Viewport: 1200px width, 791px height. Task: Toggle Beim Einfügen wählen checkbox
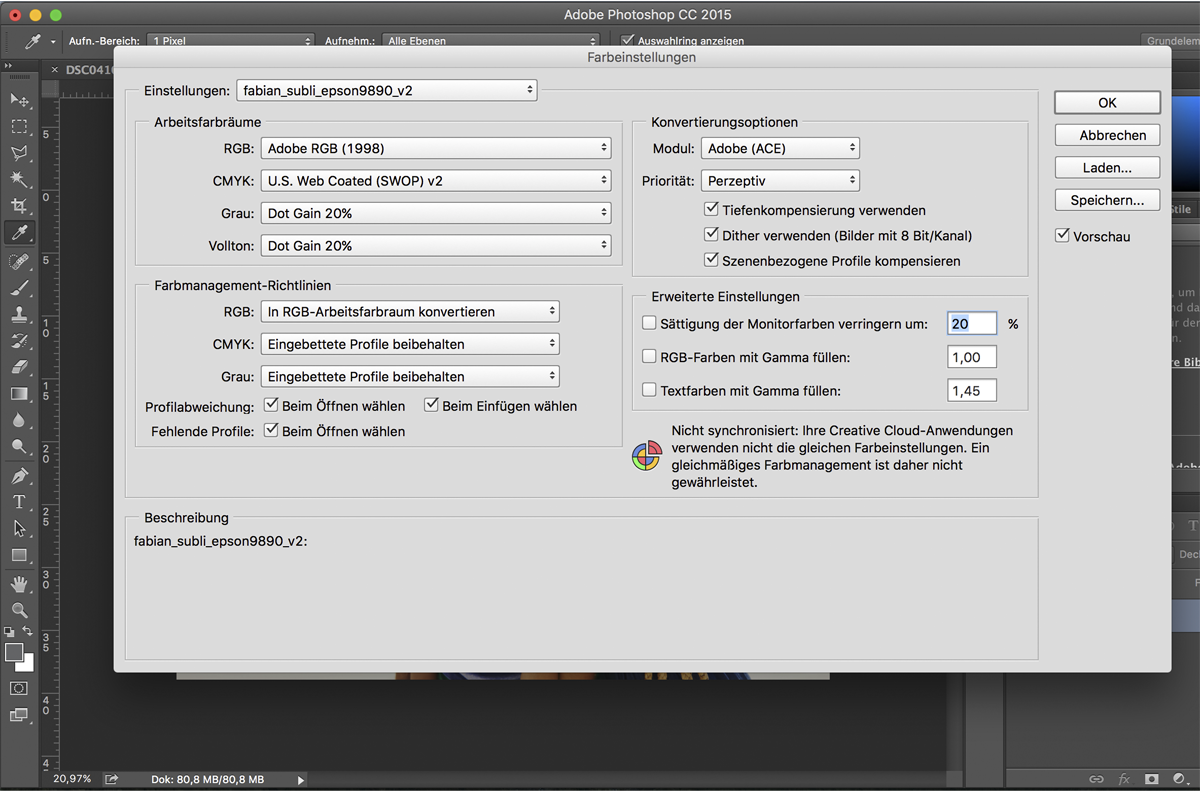(431, 405)
